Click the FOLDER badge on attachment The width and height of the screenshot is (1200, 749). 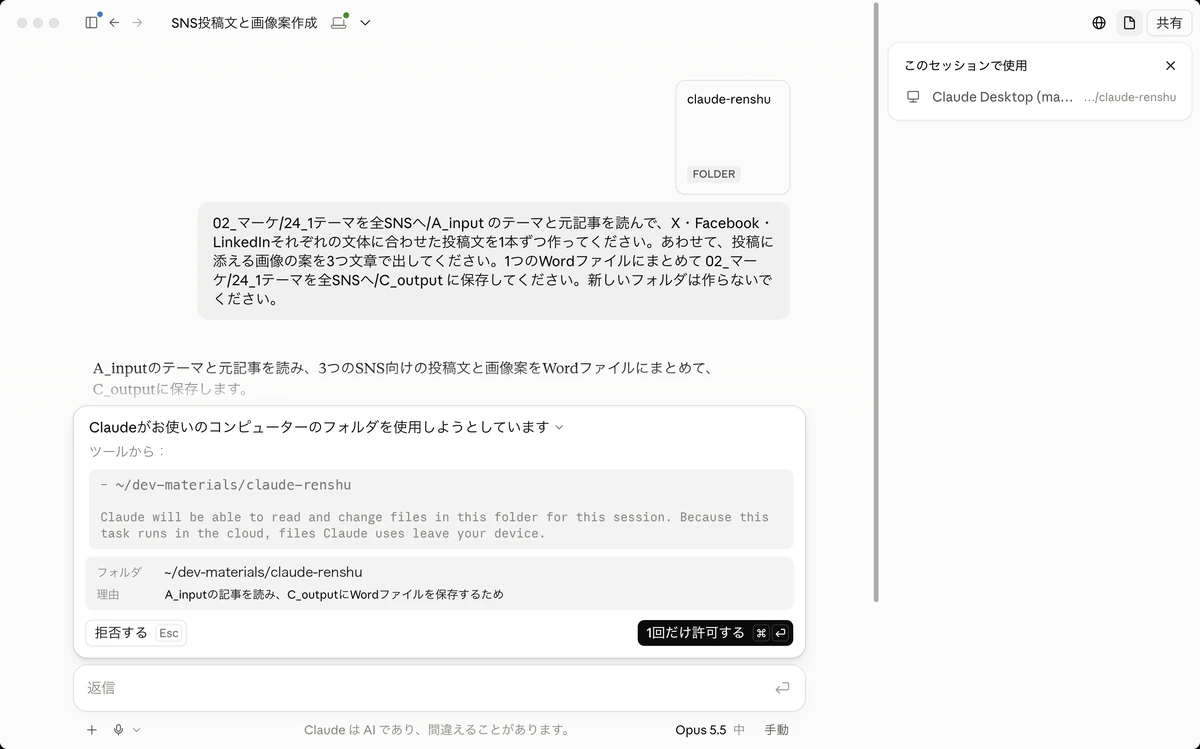(x=713, y=174)
